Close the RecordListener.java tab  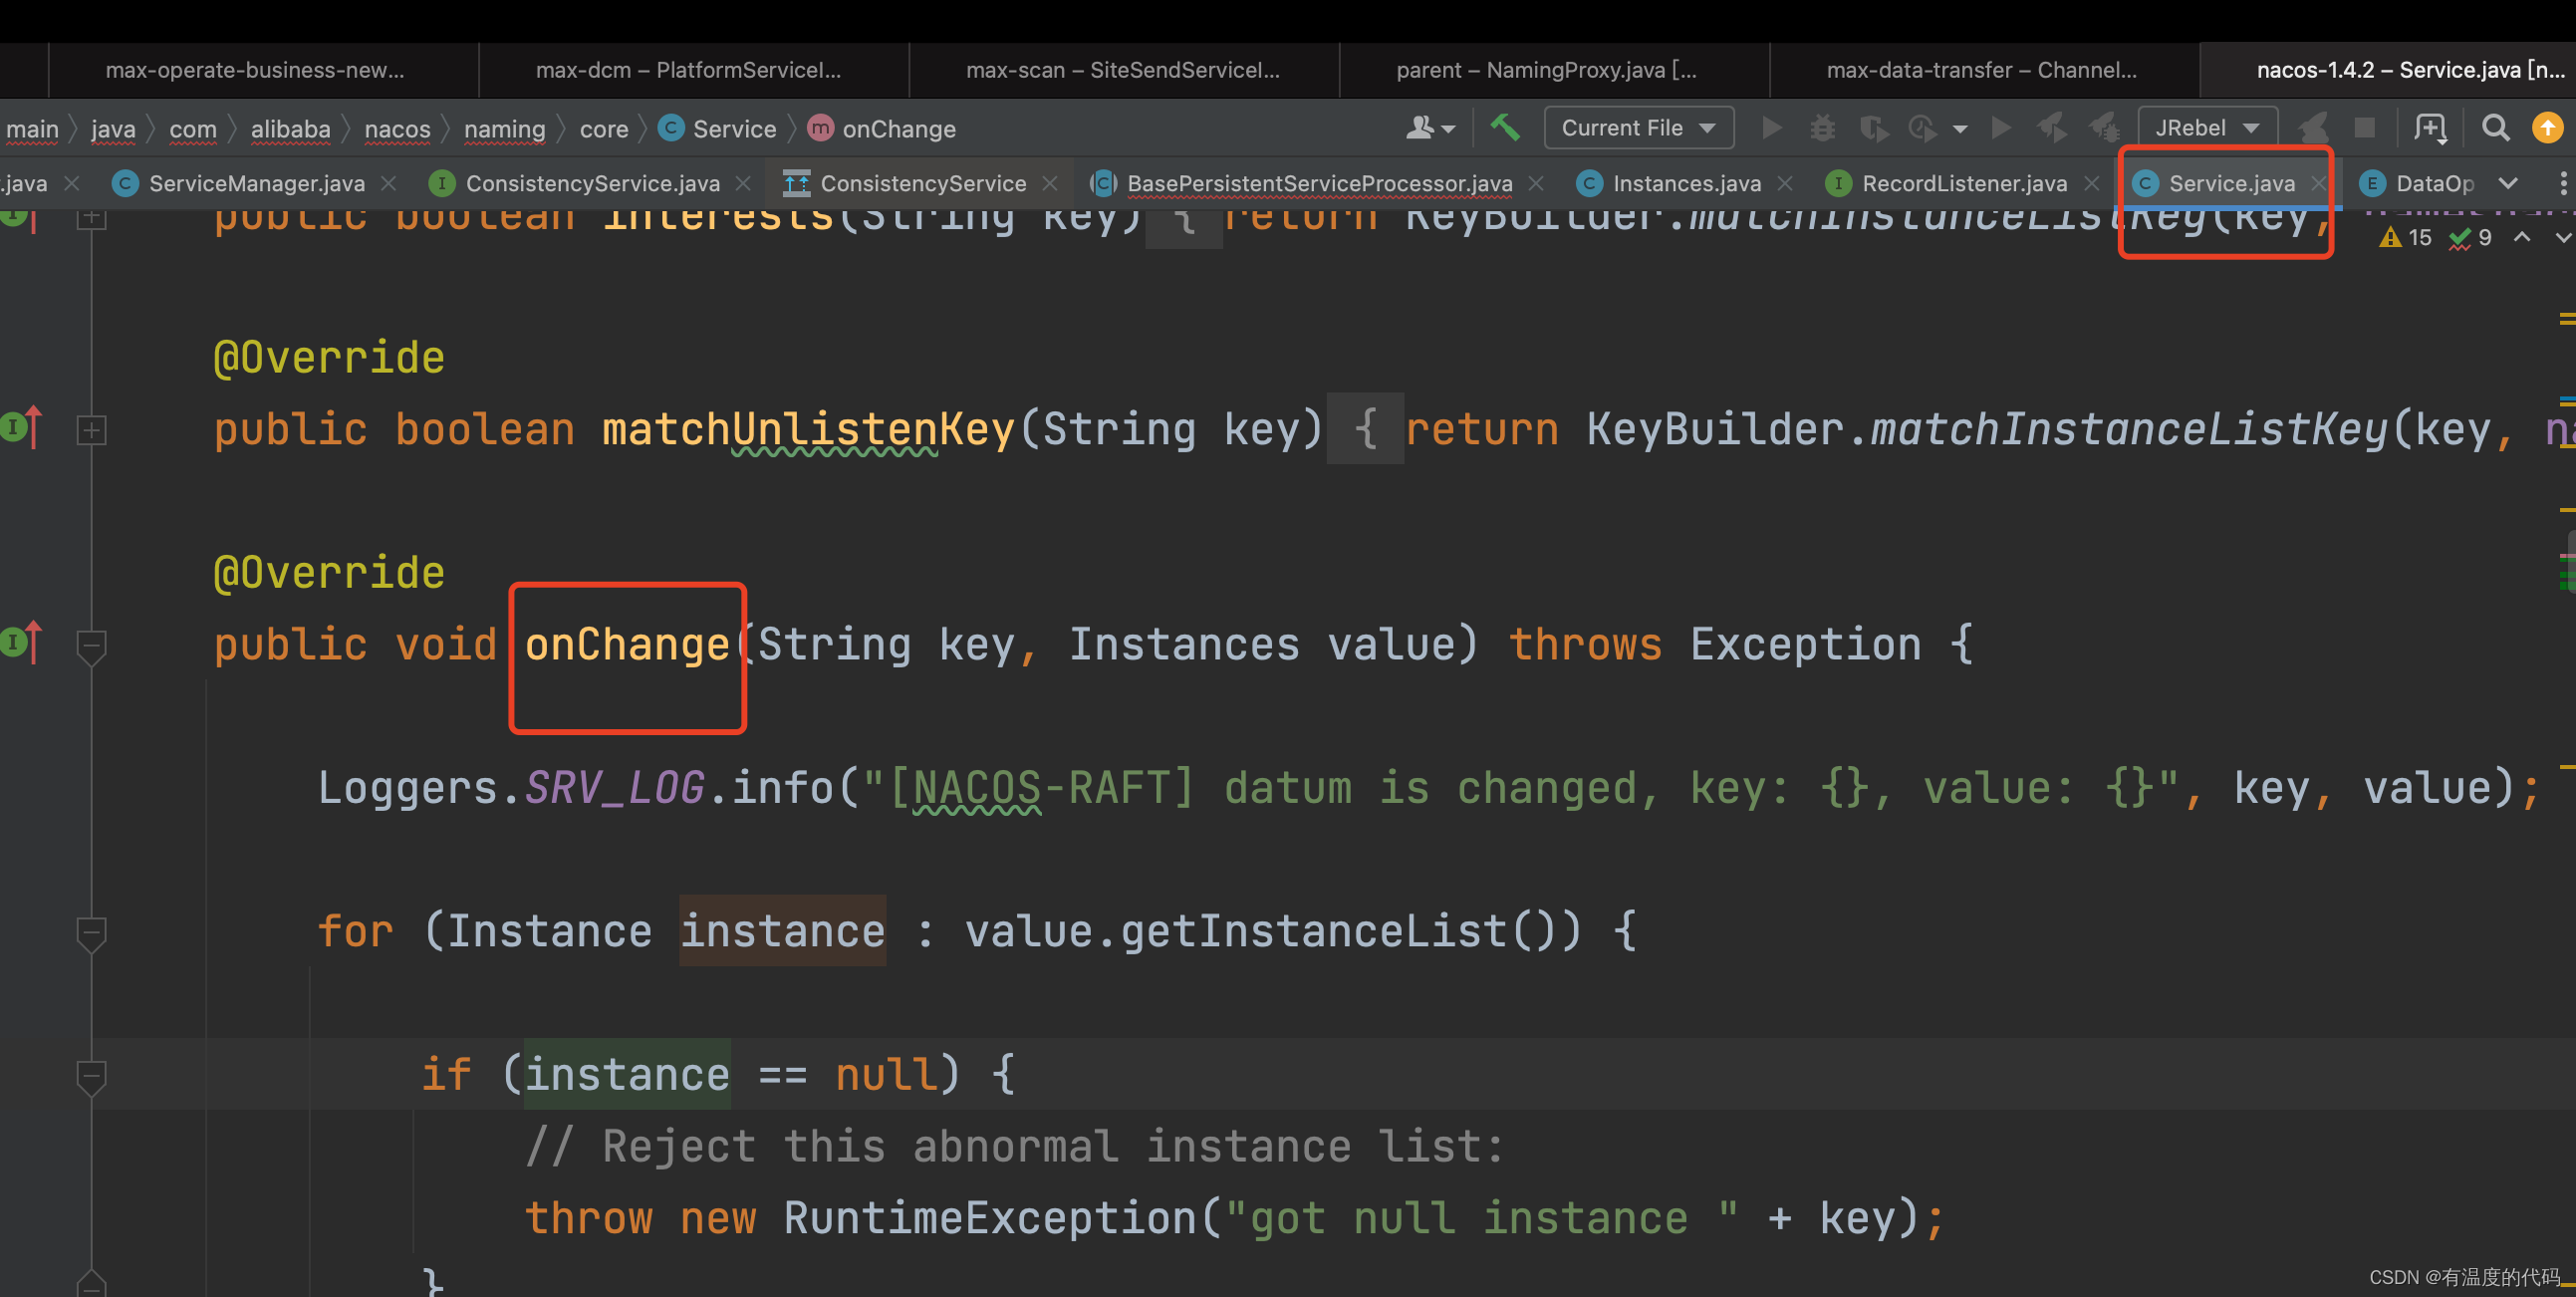[2091, 183]
